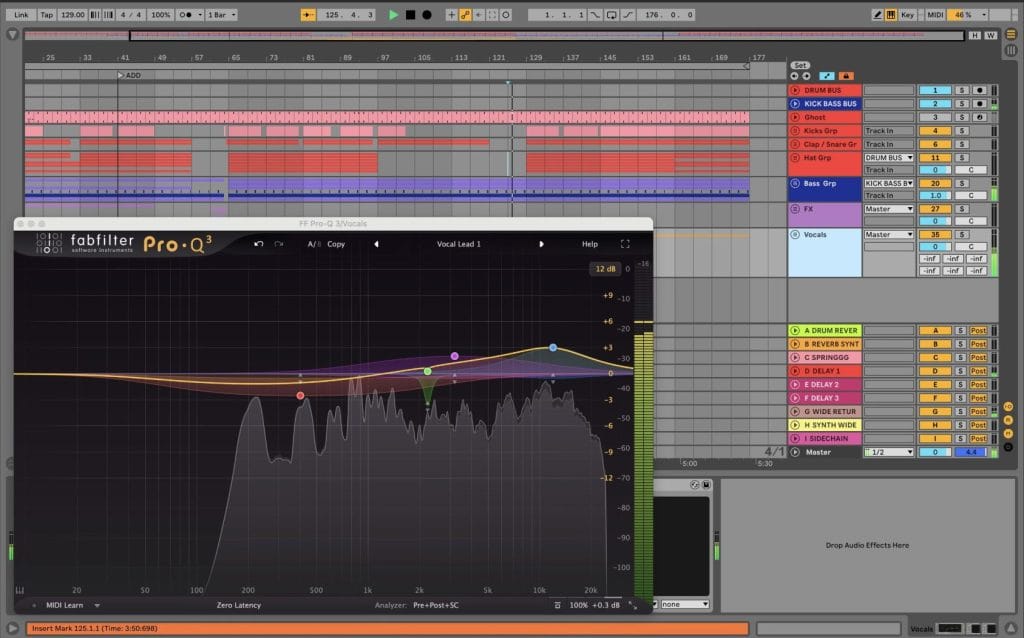The height and width of the screenshot is (638, 1024).
Task: Enter full screen mode in Pro-Q 3
Action: (x=626, y=244)
